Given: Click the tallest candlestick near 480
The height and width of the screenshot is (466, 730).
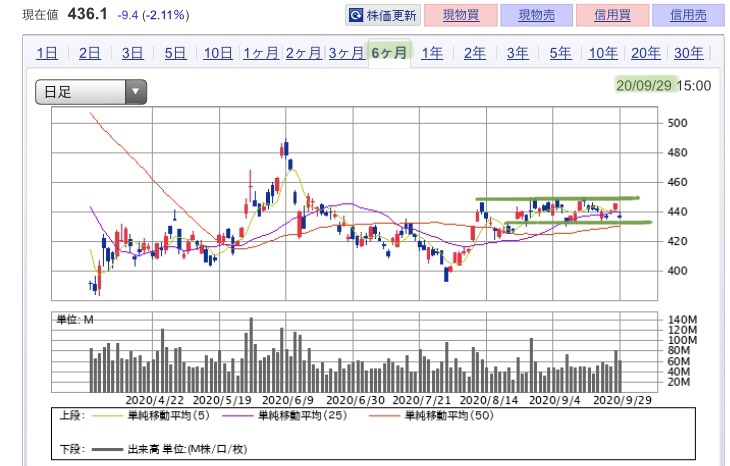Looking at the screenshot, I should coord(286,148).
